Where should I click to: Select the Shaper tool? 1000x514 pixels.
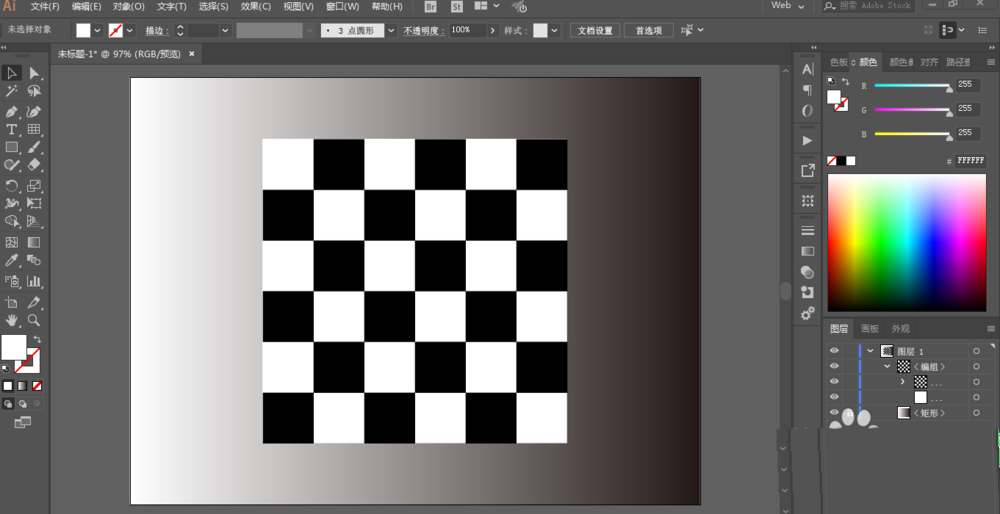tap(11, 165)
